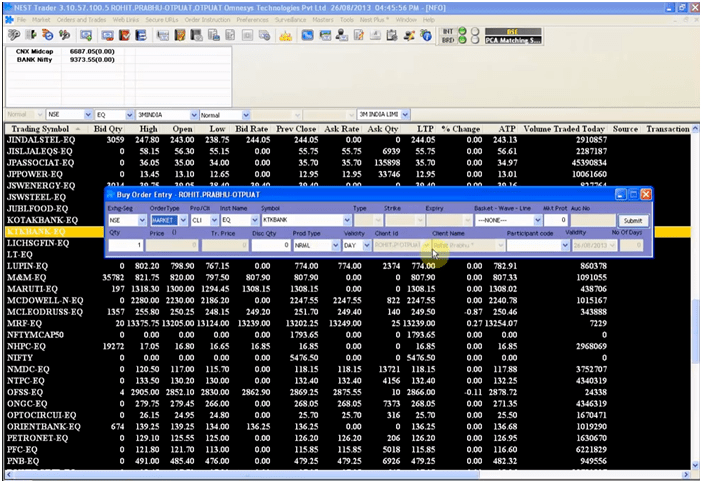Open the Masters menu
Image resolution: width=702 pixels, height=483 pixels.
click(323, 20)
